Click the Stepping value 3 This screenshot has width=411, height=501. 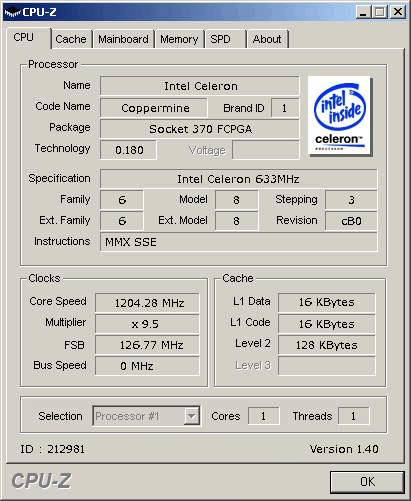tap(351, 200)
